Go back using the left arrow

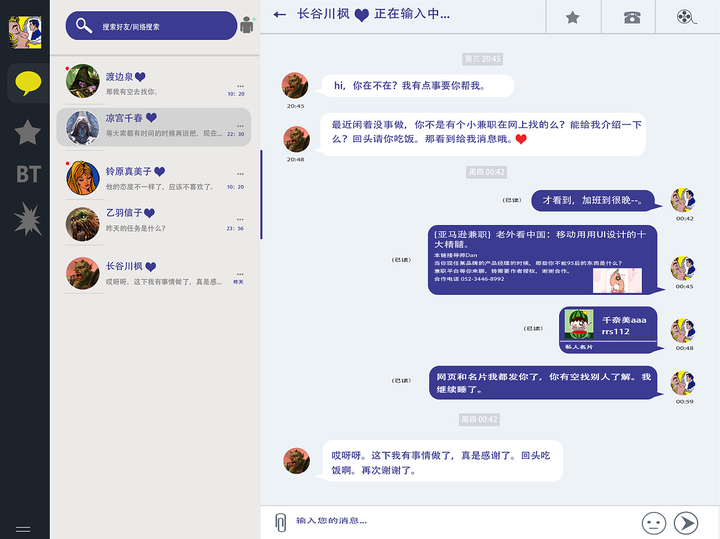click(x=279, y=15)
